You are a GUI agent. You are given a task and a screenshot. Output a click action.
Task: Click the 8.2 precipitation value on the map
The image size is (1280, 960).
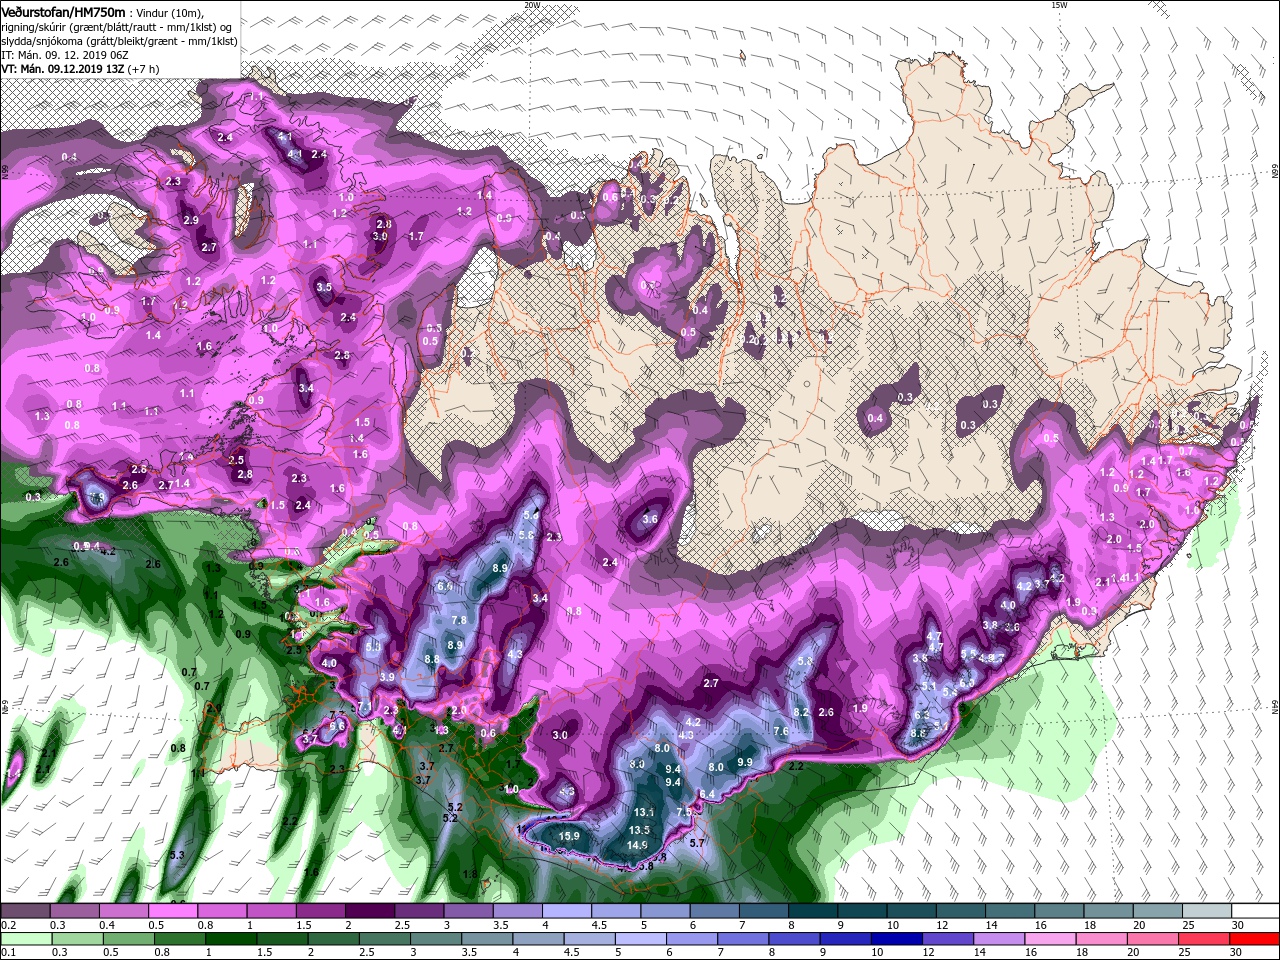[800, 712]
